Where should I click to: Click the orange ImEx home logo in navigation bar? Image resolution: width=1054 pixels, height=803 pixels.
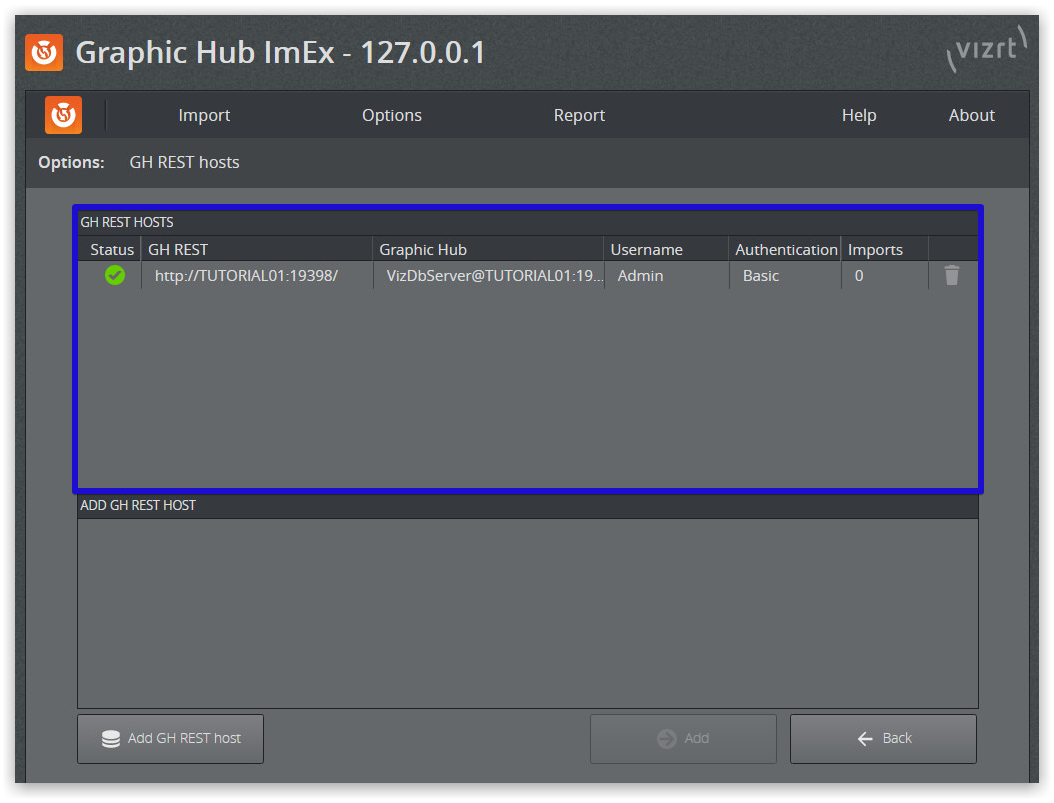point(63,115)
